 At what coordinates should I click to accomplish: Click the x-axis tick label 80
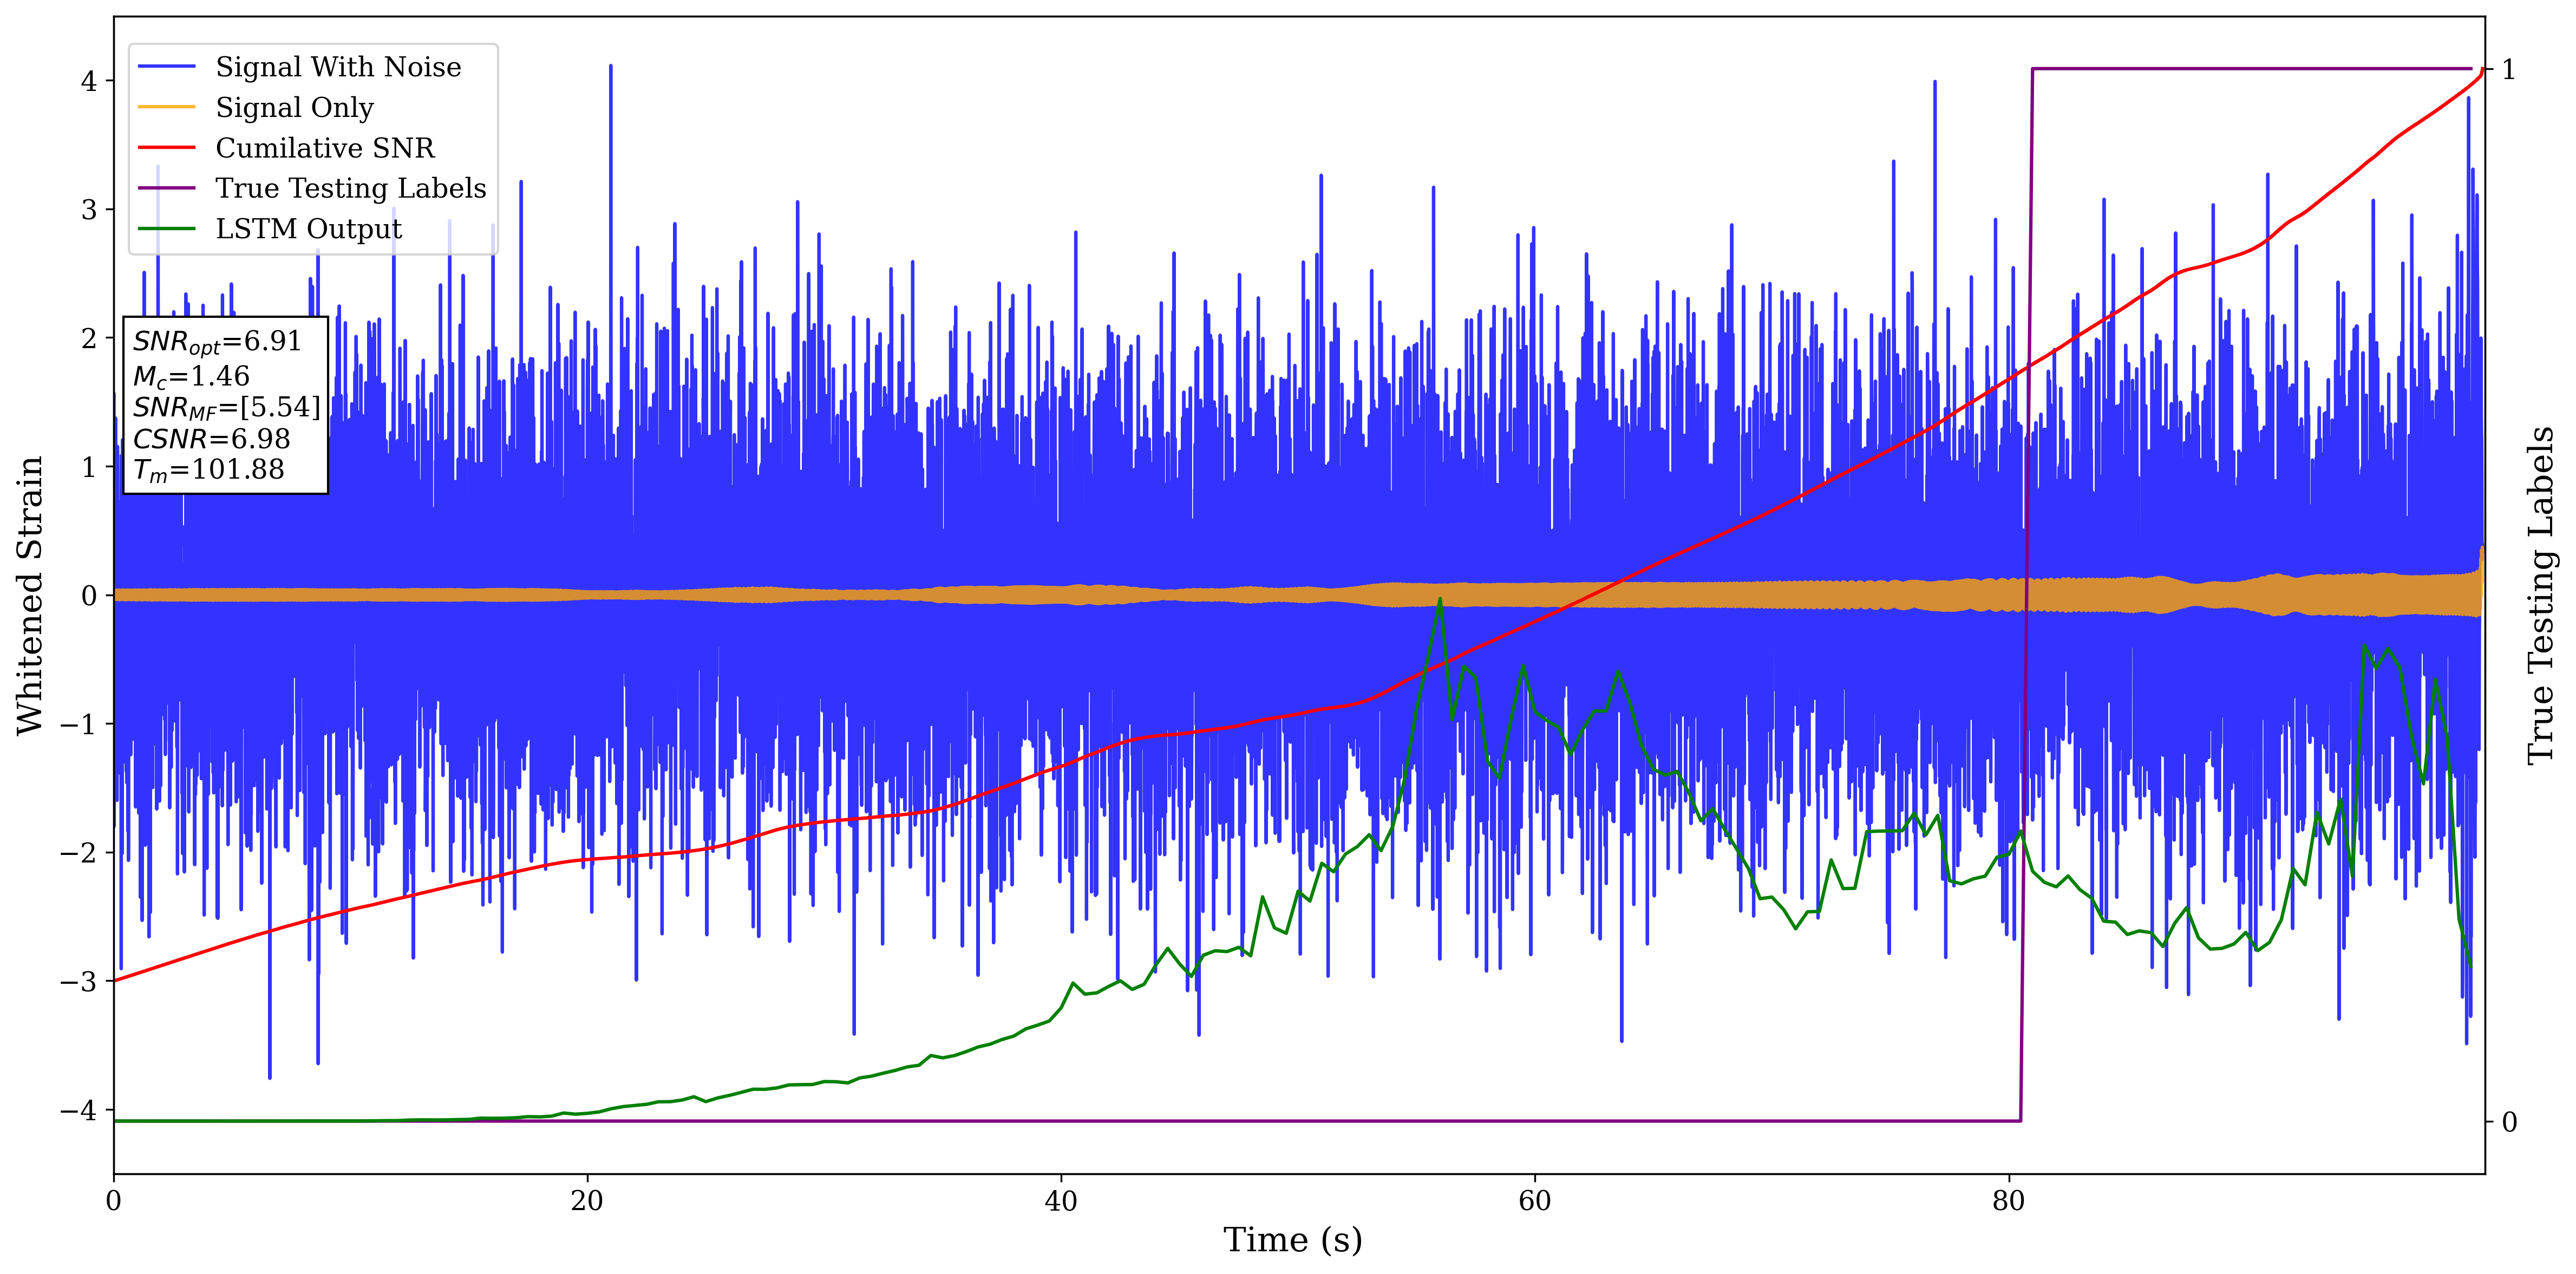[x=2008, y=1201]
